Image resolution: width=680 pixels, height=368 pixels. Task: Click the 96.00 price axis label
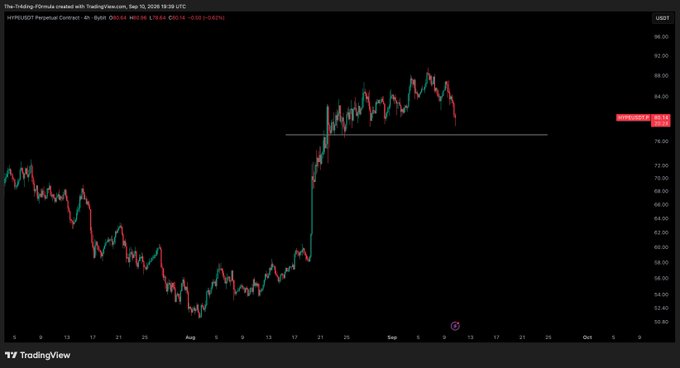point(661,37)
